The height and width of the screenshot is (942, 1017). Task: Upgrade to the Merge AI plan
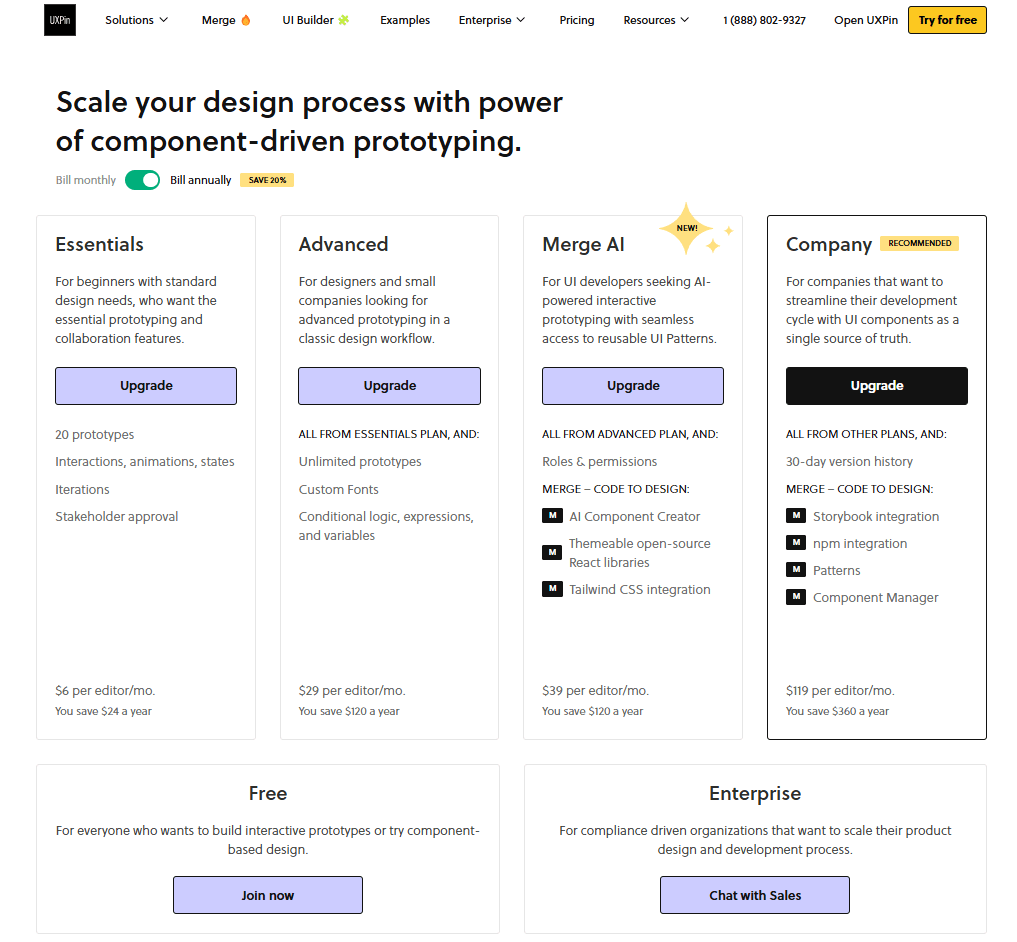[632, 386]
